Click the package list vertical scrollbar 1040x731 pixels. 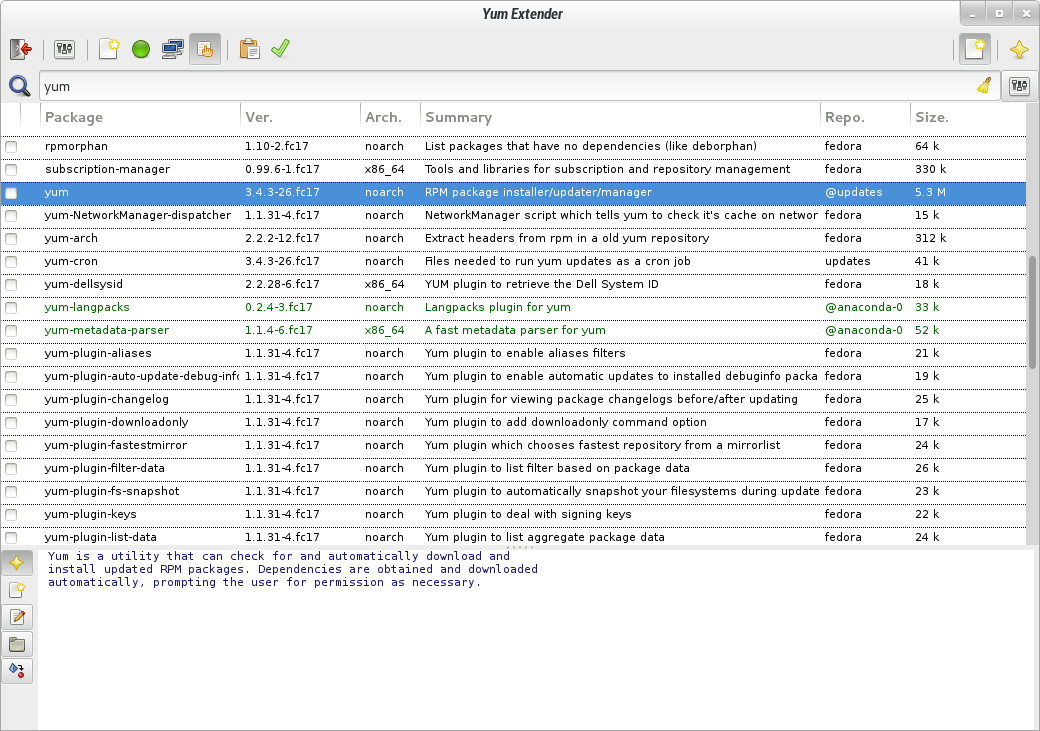coord(1032,312)
